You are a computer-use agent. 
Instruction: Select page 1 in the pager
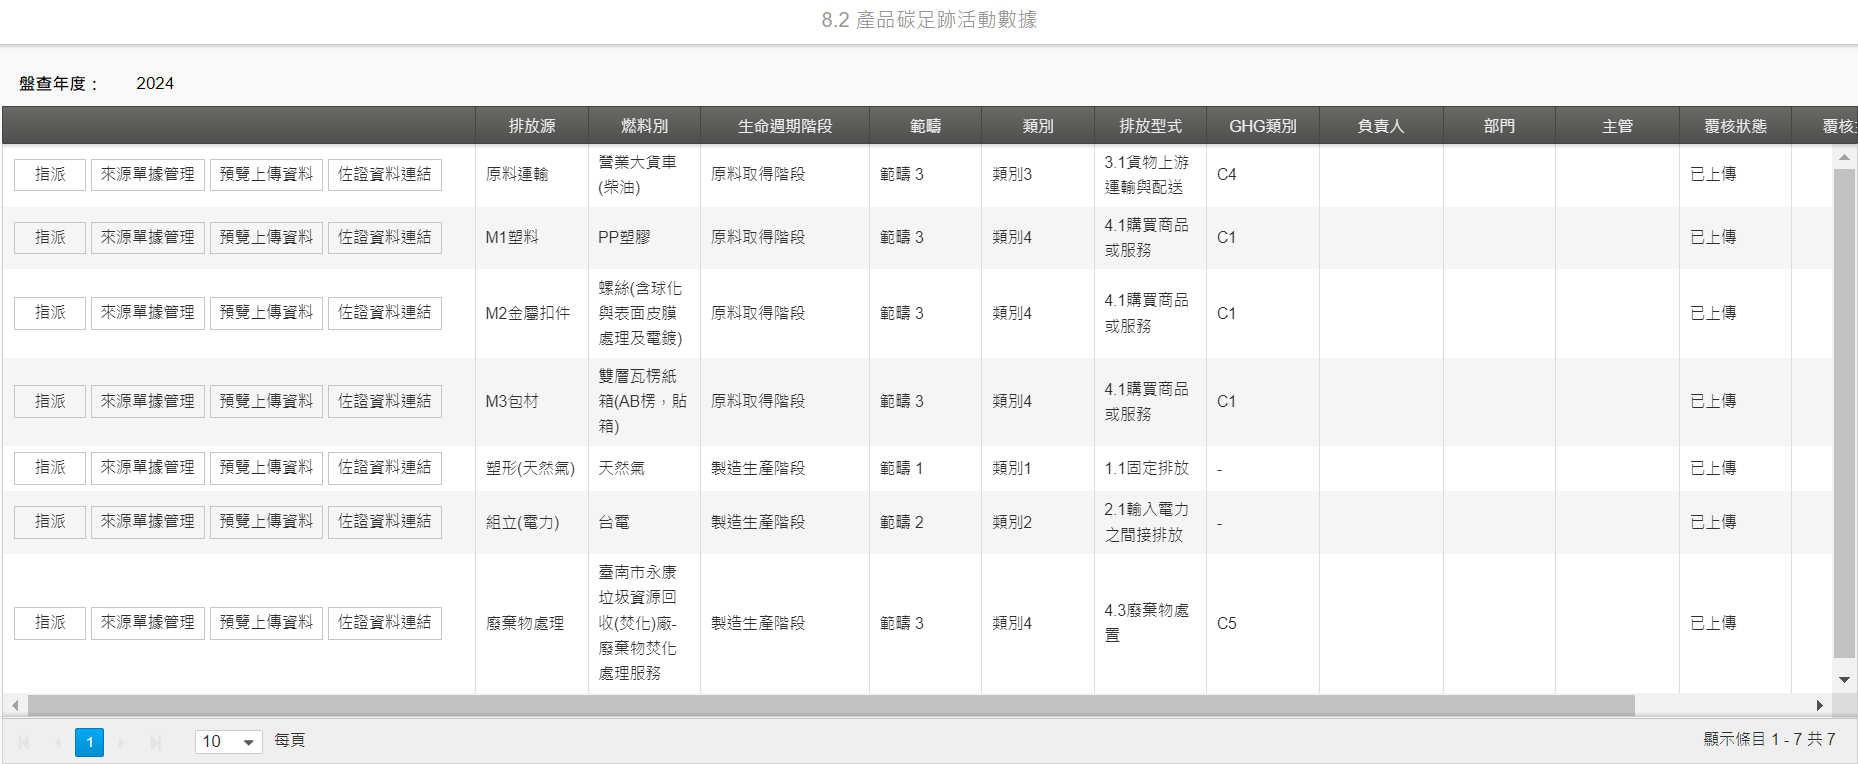coord(89,742)
